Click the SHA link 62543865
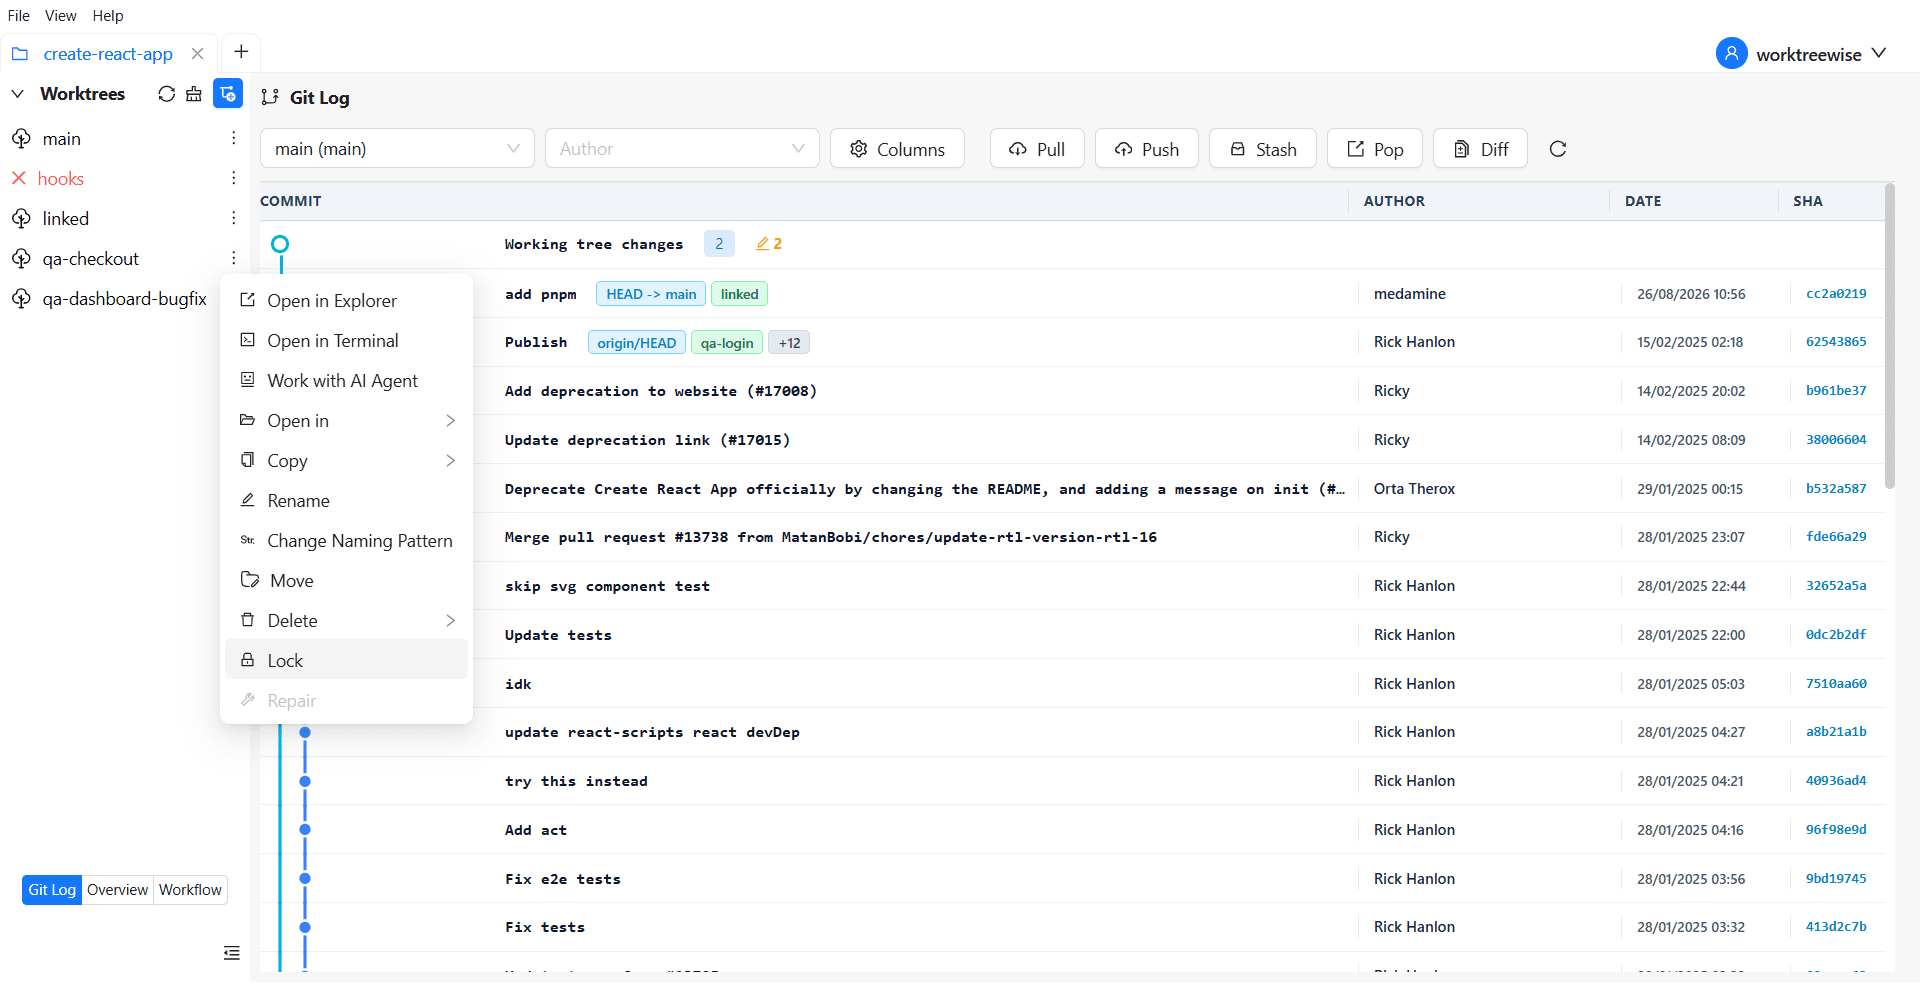 [x=1836, y=342]
